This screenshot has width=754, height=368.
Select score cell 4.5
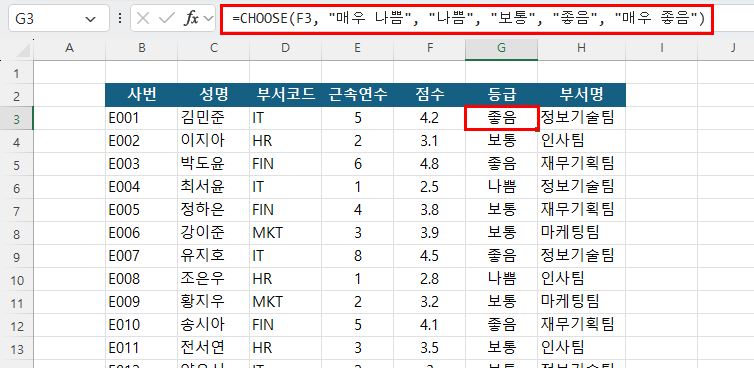click(429, 255)
